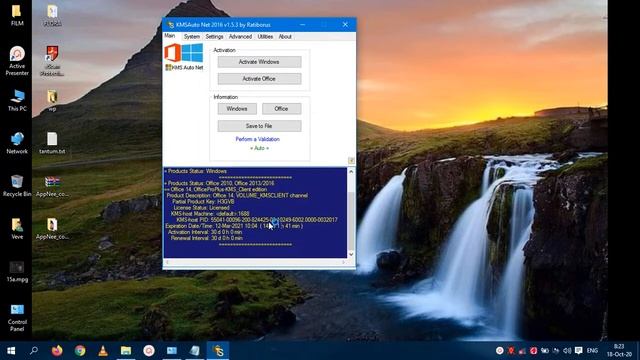Image resolution: width=640 pixels, height=360 pixels.
Task: Click the log scrollbar up arrow
Action: pyautogui.click(x=351, y=172)
